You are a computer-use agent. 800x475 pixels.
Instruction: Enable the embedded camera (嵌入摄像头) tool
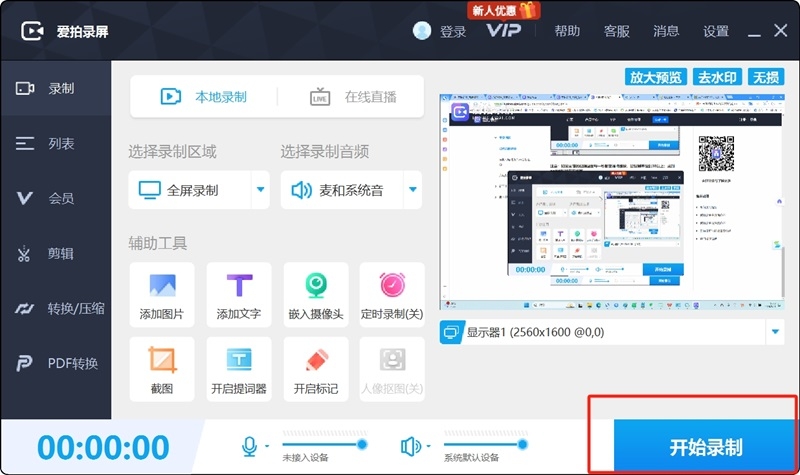coord(316,294)
